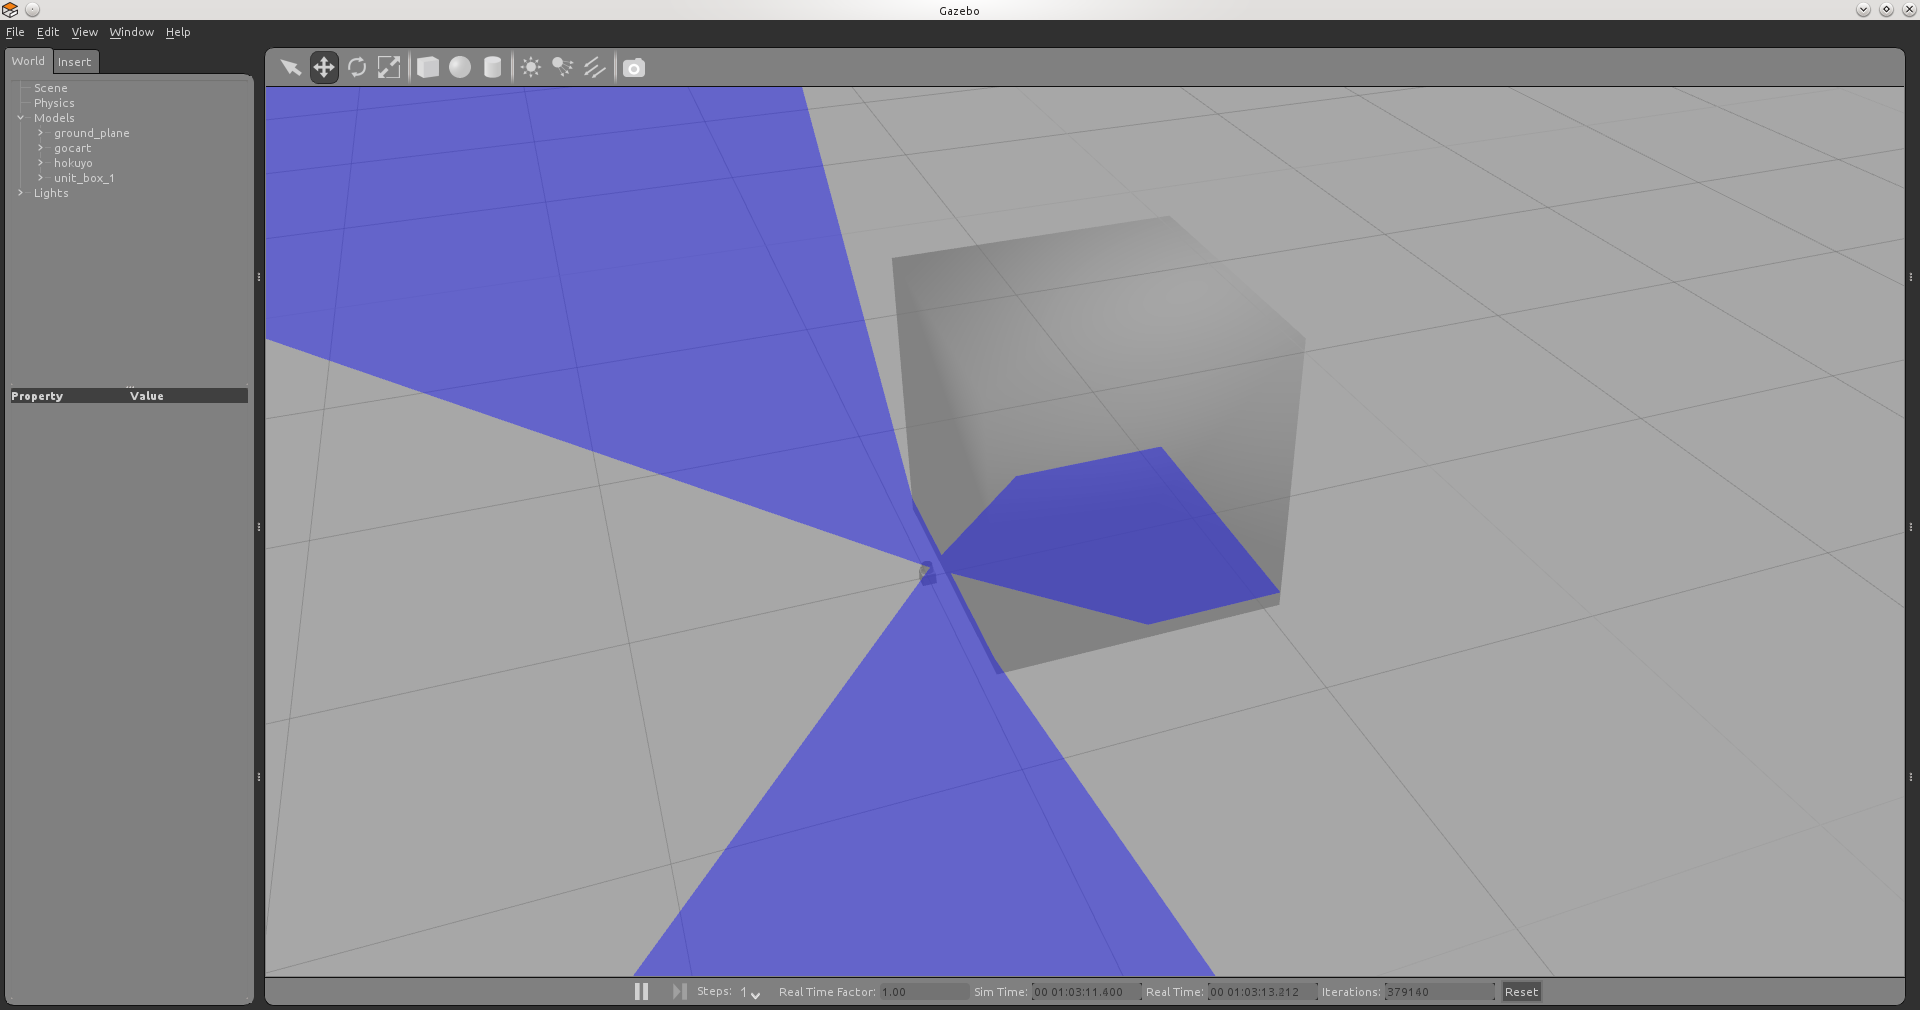Insert a cylinder into the scene
The height and width of the screenshot is (1010, 1920).
(x=492, y=67)
